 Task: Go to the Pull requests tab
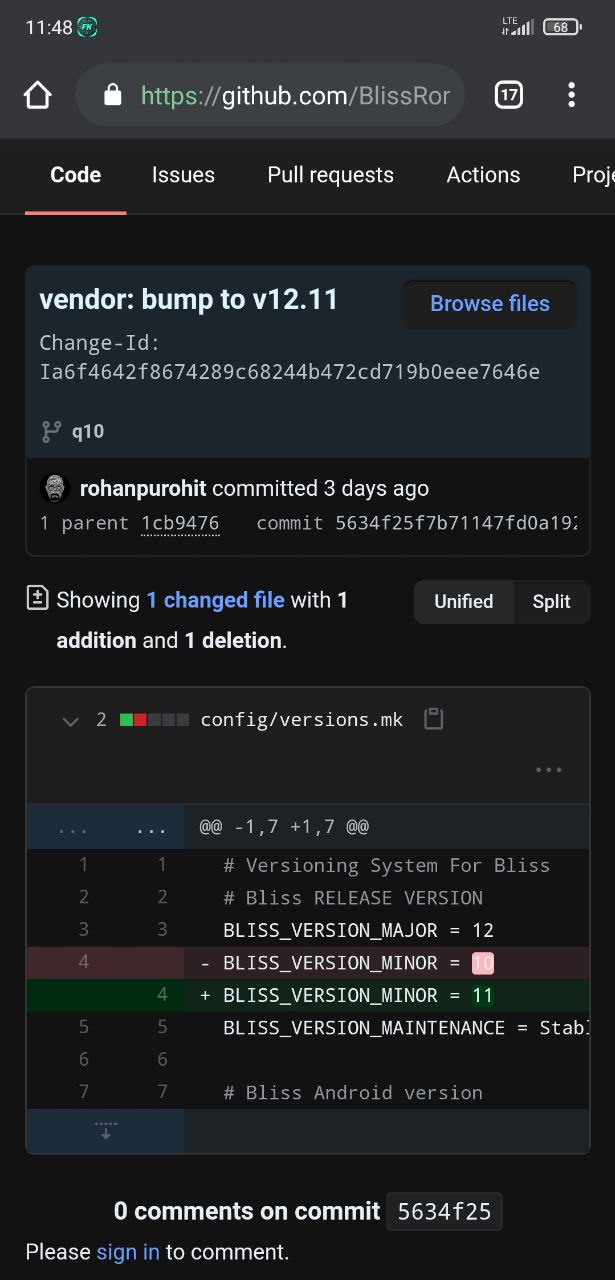point(330,175)
